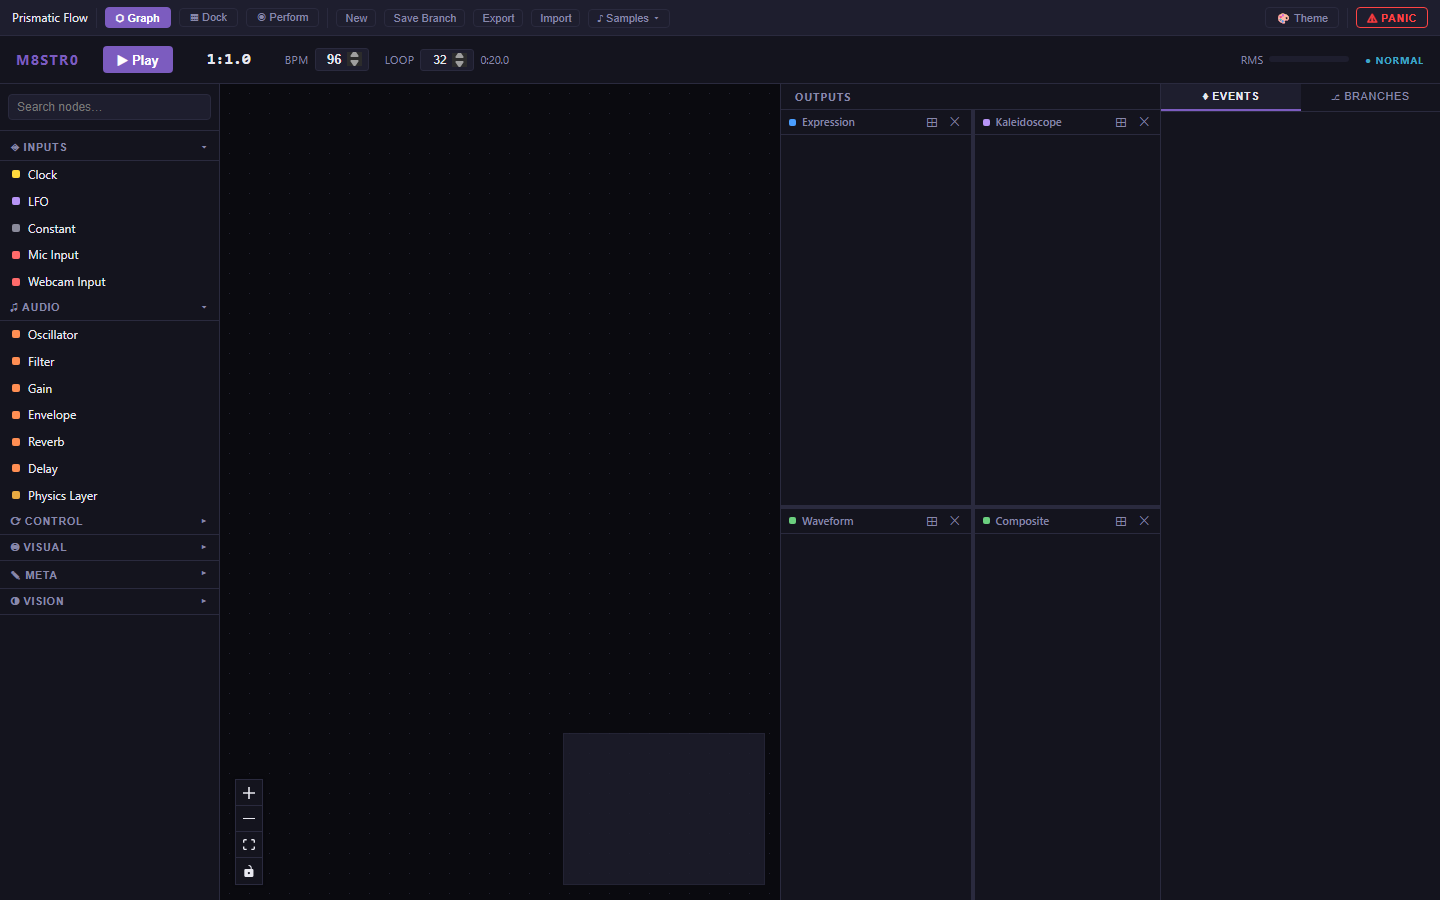Click the 0:20.0 loop duration text

pos(495,61)
